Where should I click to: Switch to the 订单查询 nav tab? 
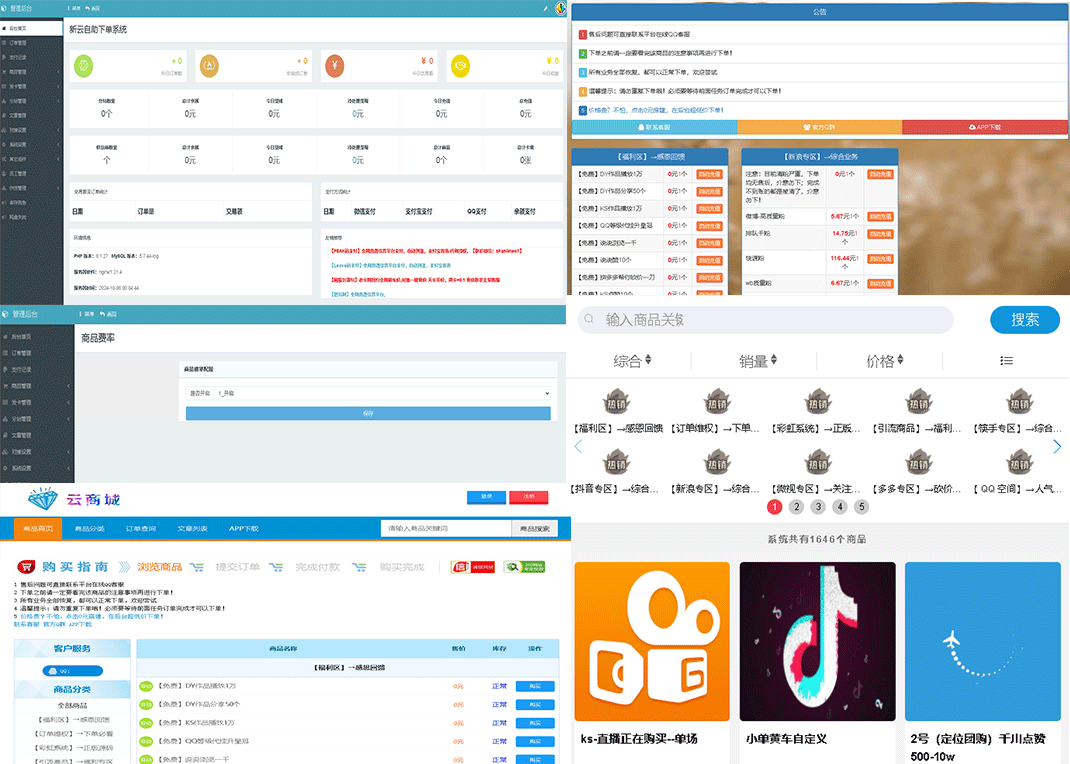coord(140,528)
